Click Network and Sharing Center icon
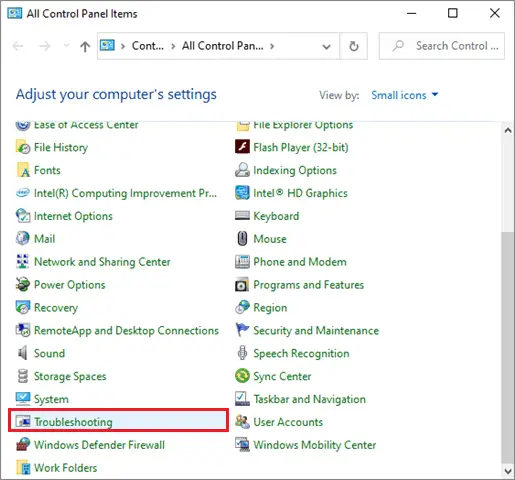Viewport: 515px width, 480px height. pyautogui.click(x=23, y=262)
